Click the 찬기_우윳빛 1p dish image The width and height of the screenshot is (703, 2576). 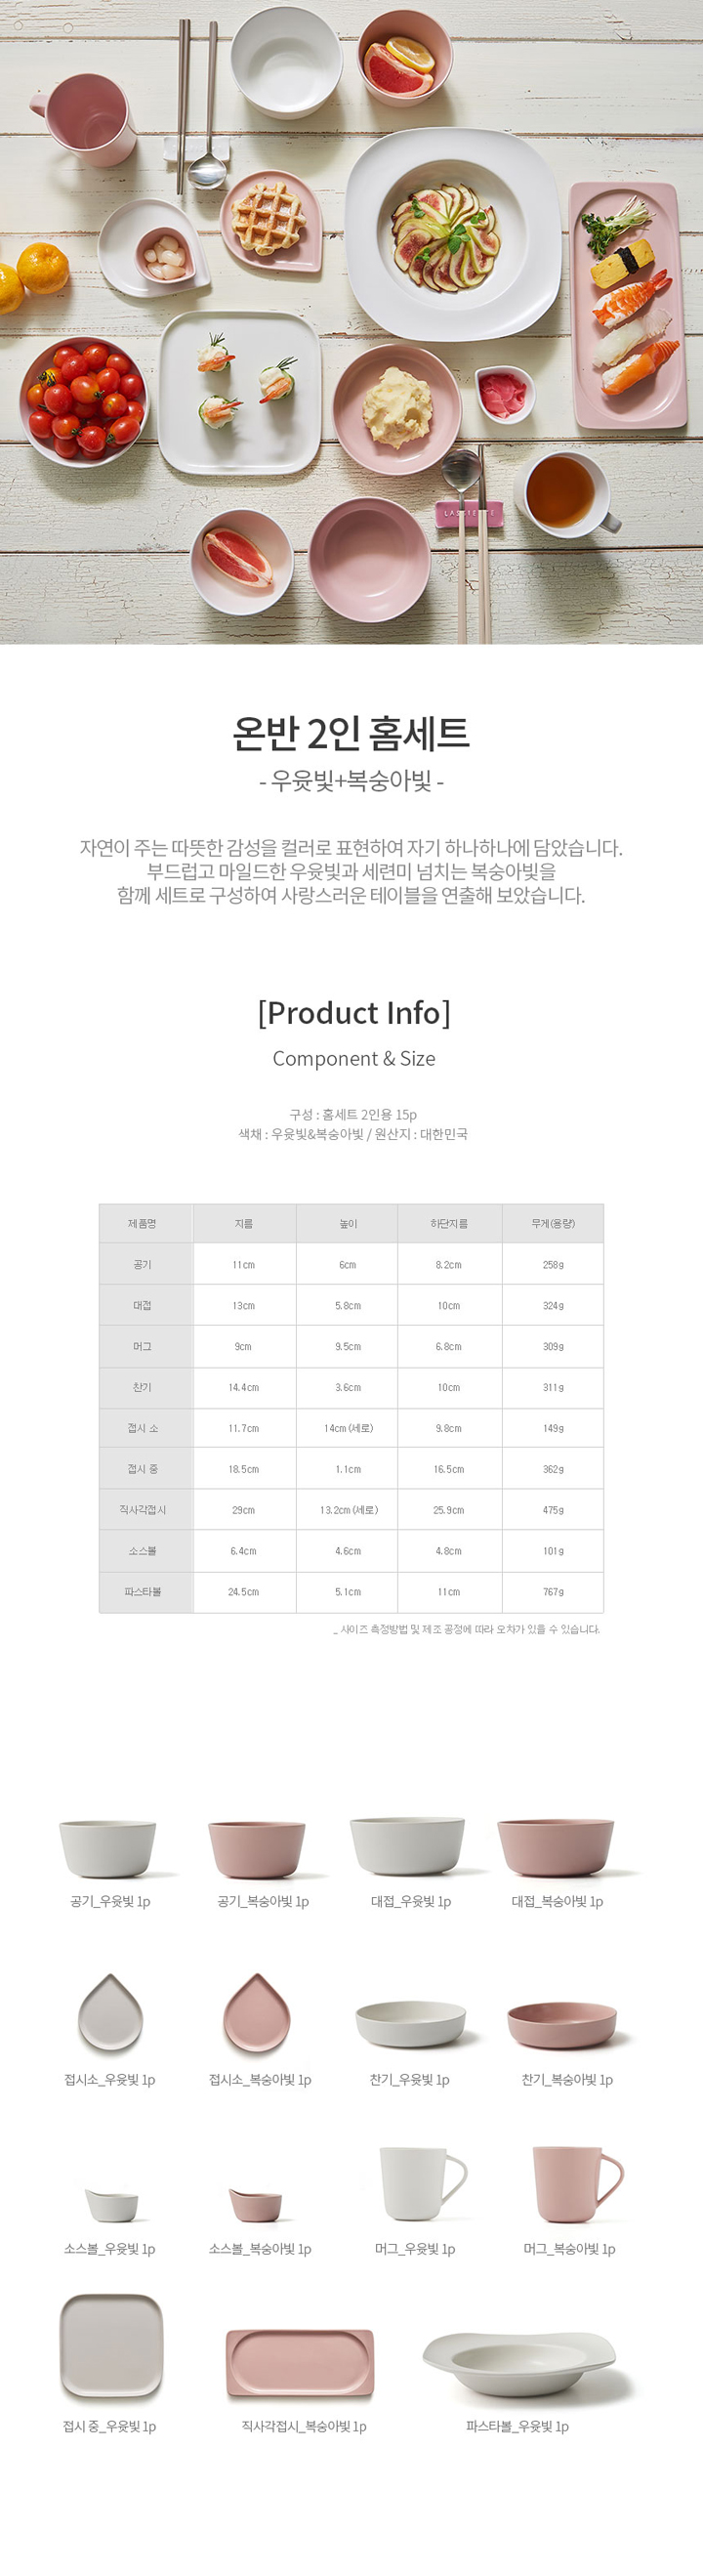pyautogui.click(x=410, y=2024)
